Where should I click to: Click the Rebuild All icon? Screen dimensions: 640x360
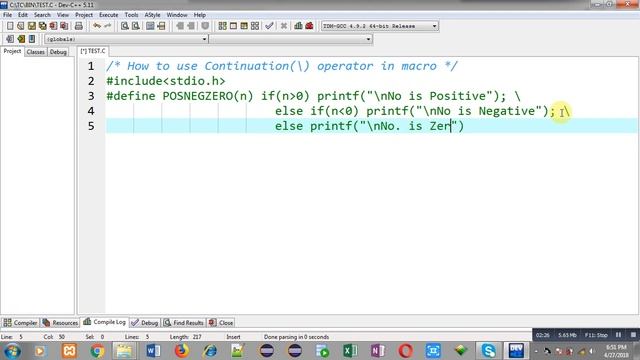pyautogui.click(x=255, y=26)
